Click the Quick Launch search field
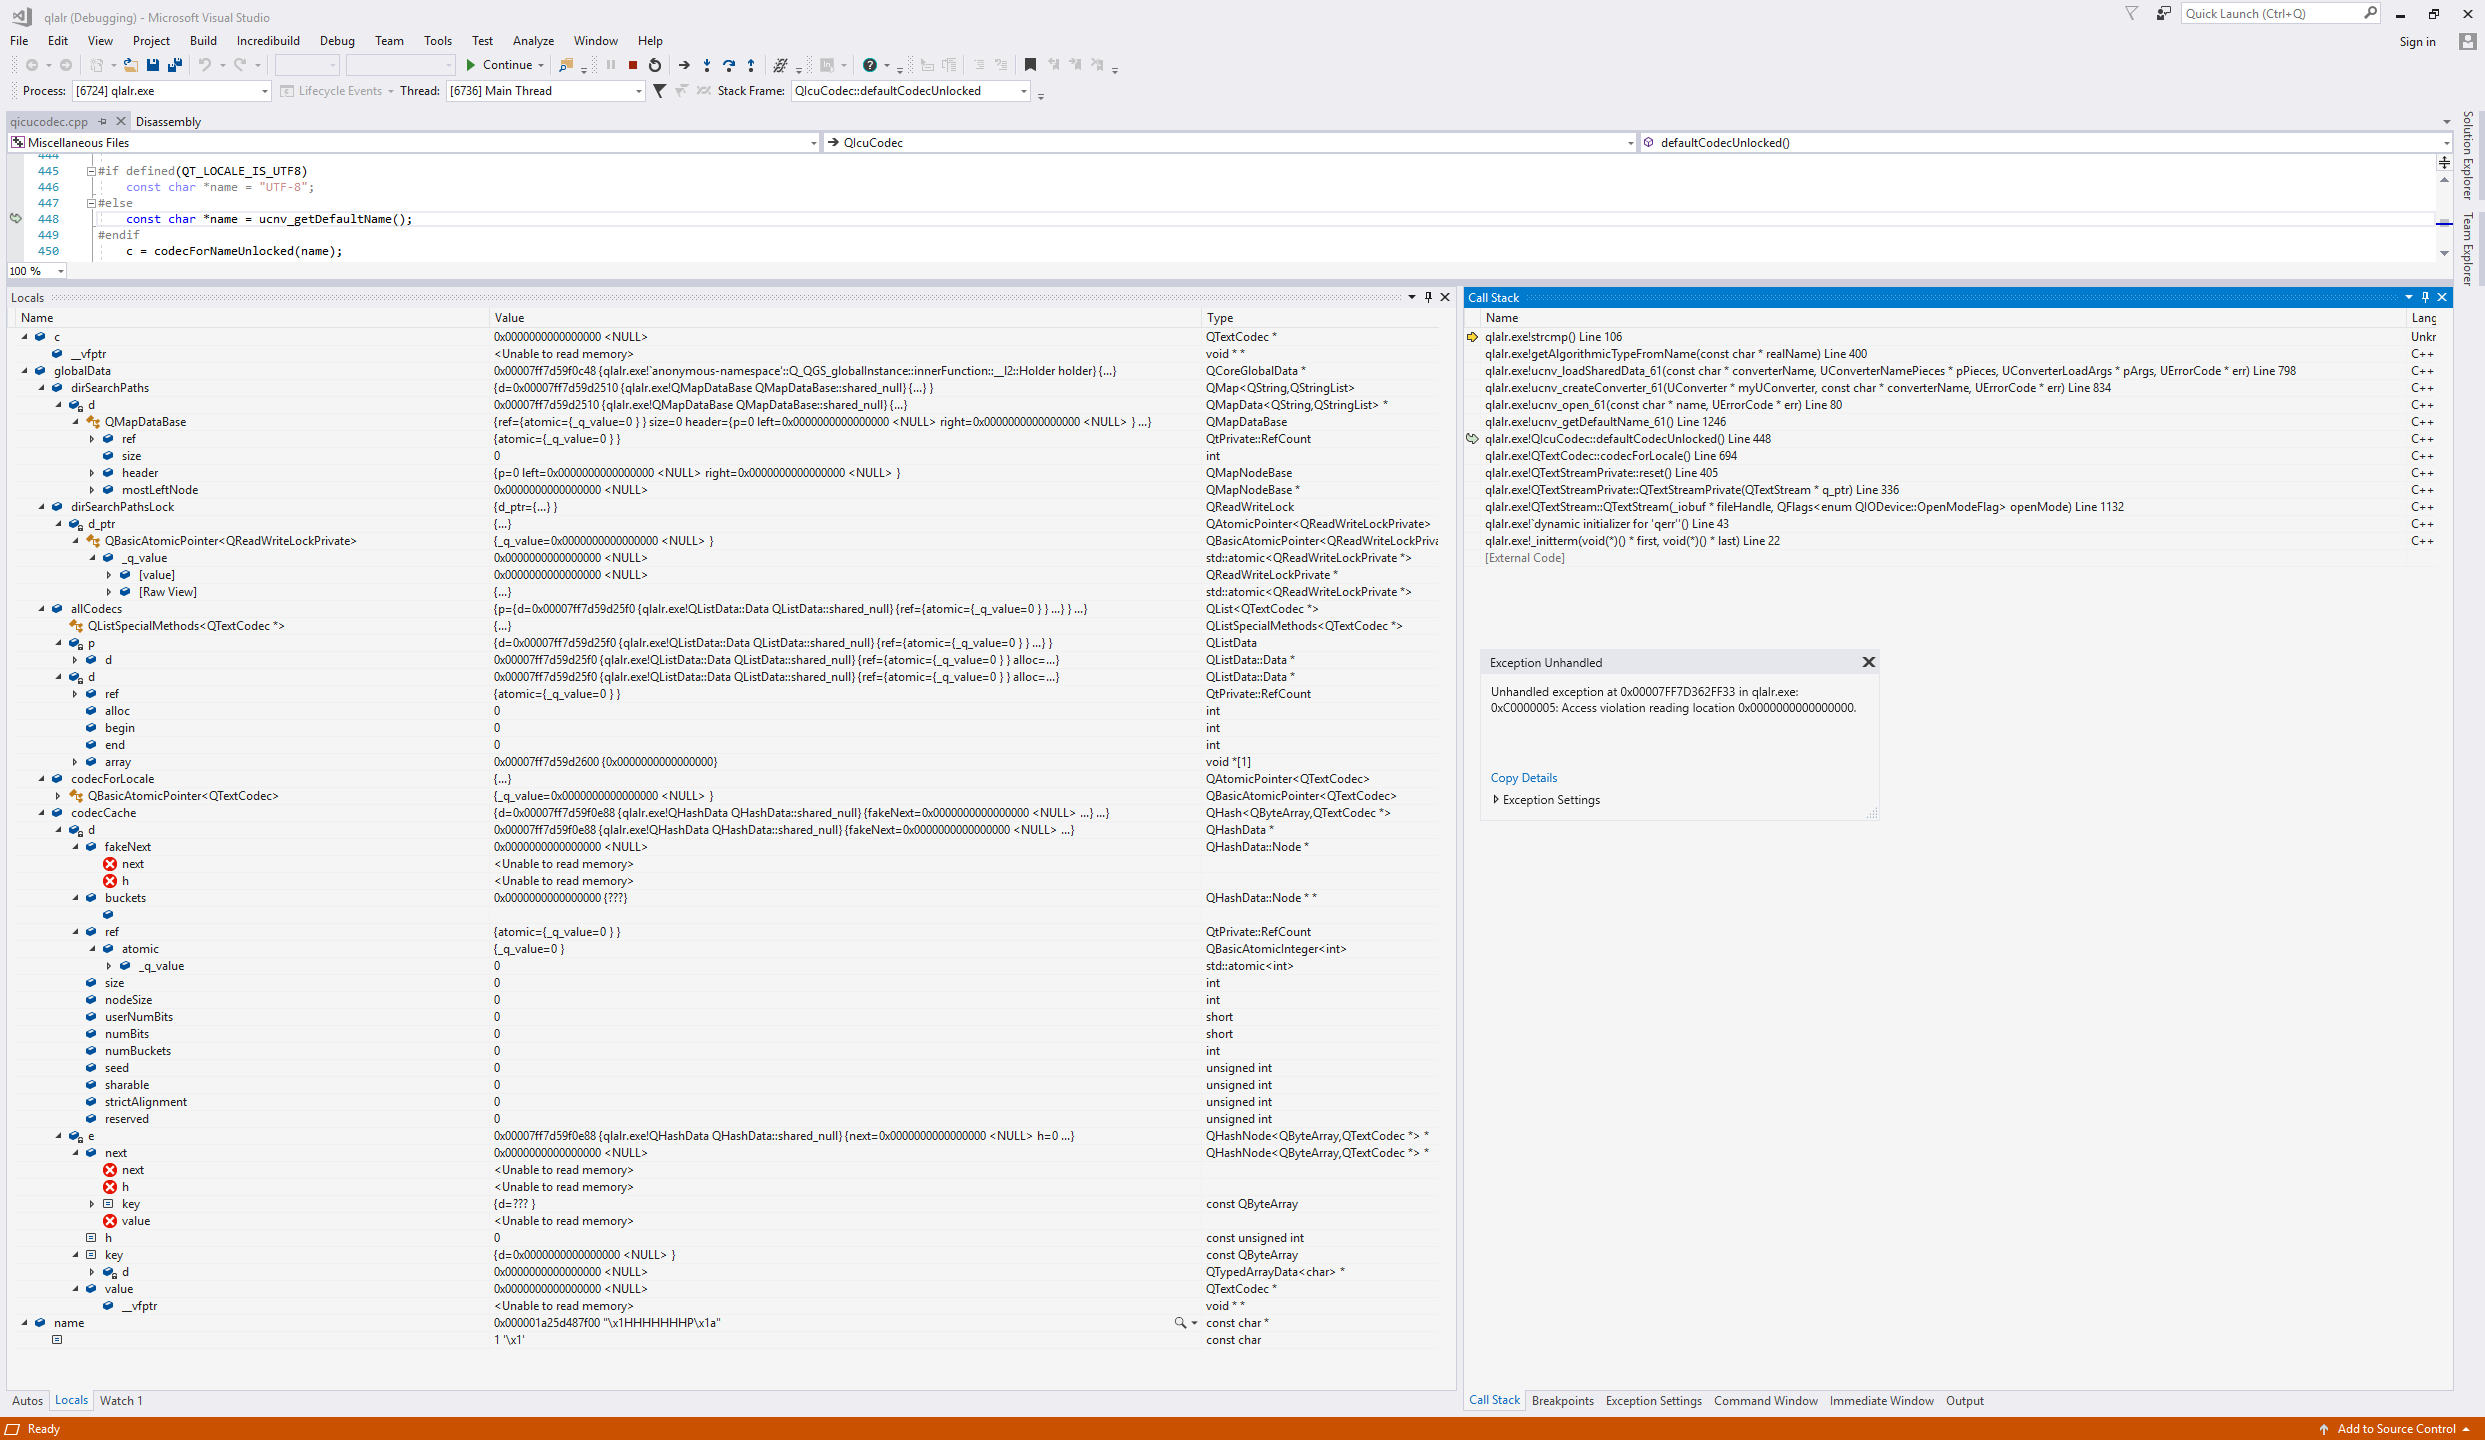Viewport: 2485px width, 1440px height. tap(2270, 14)
